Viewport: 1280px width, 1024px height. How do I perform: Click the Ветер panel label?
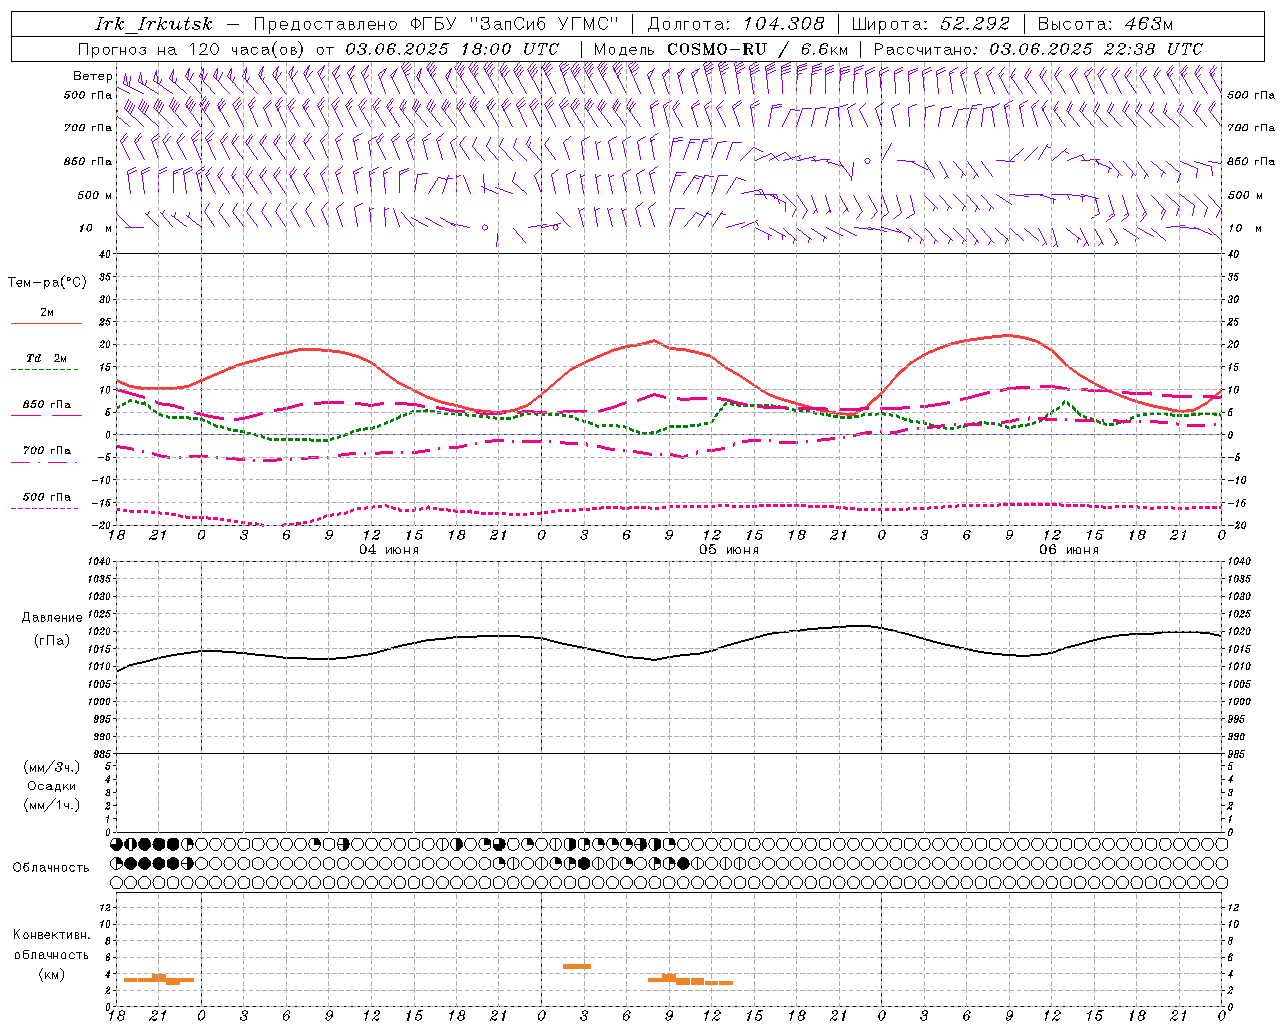[x=93, y=76]
